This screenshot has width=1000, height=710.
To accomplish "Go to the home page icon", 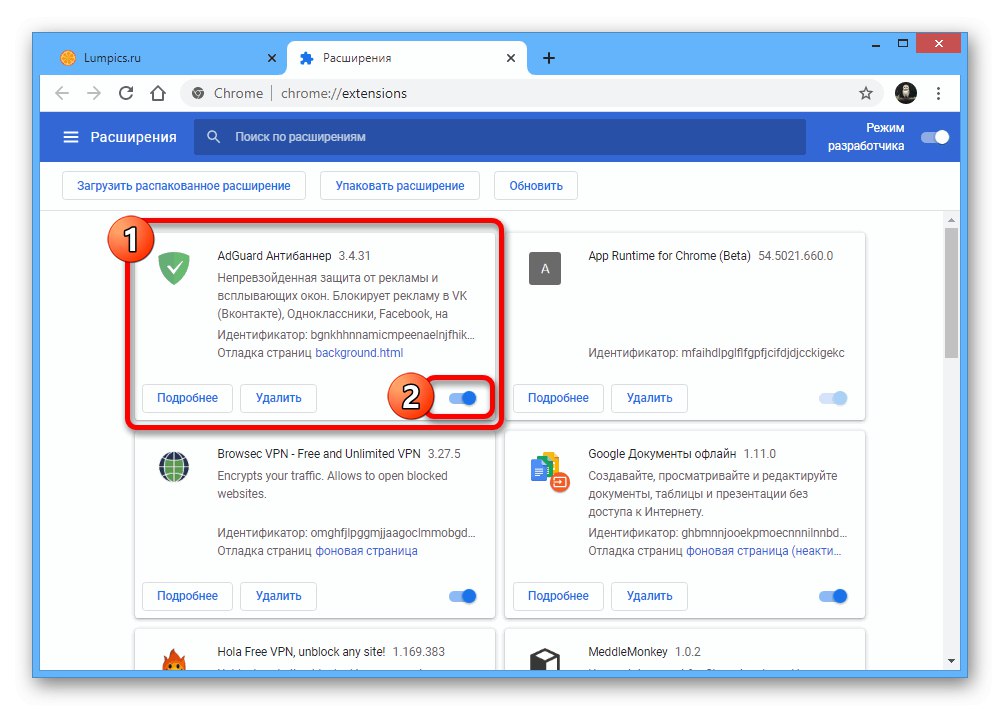I will coord(158,93).
